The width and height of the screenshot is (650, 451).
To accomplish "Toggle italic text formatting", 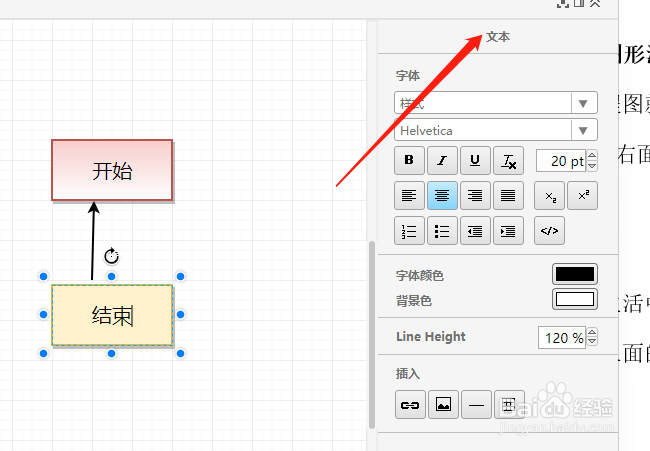I will click(x=442, y=160).
